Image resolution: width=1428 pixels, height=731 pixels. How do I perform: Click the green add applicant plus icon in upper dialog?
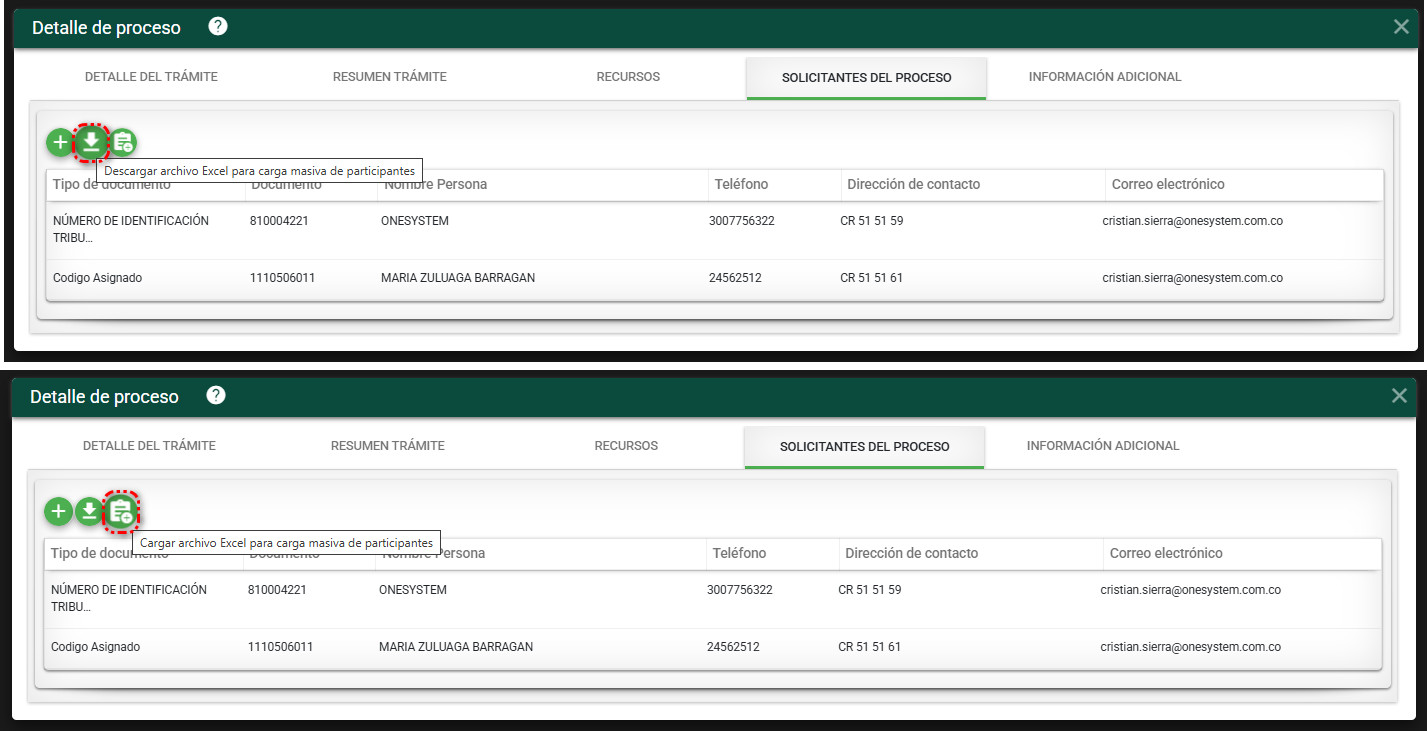pos(60,143)
